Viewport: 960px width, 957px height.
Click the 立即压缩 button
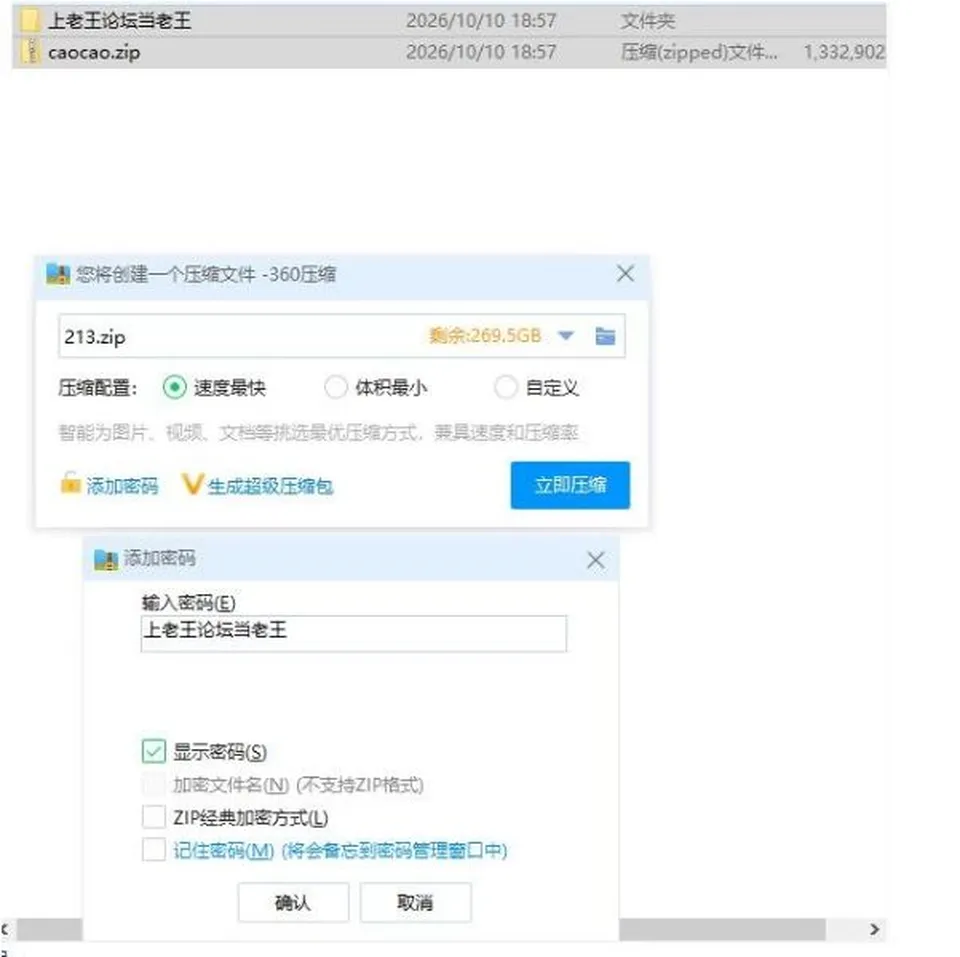pos(570,485)
